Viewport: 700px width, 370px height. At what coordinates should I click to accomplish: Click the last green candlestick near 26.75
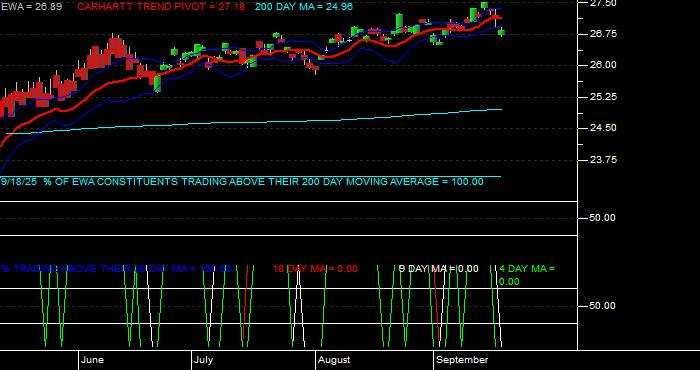tap(502, 32)
